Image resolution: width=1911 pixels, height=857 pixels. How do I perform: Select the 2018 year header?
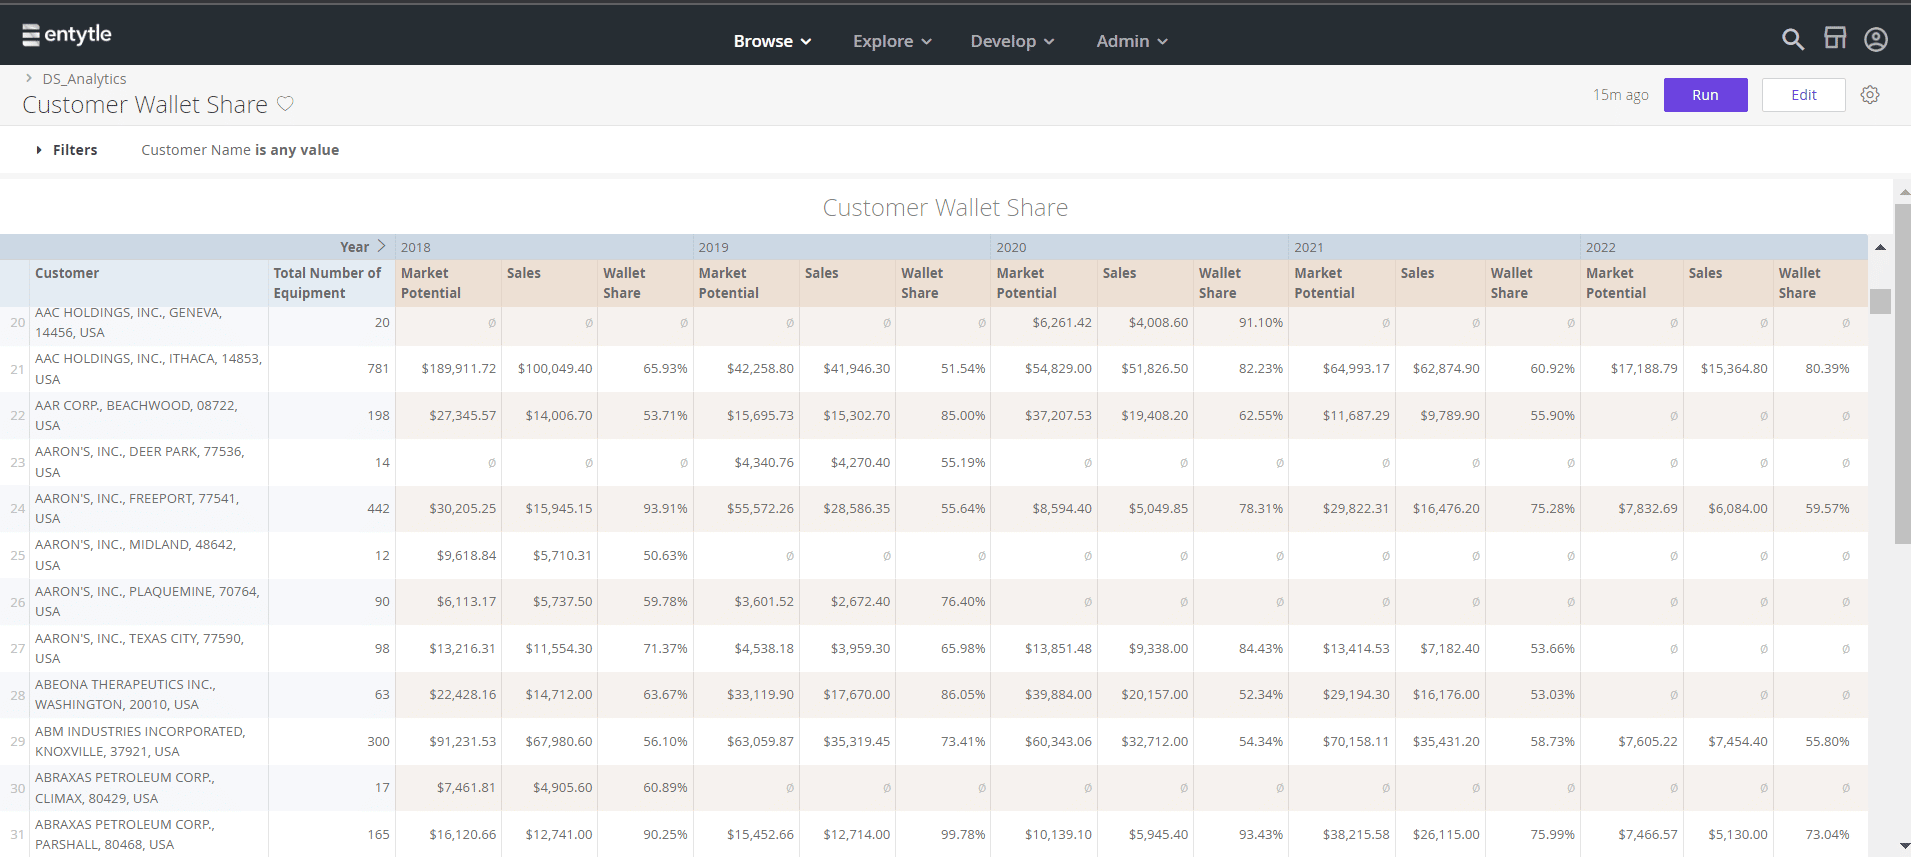tap(416, 247)
